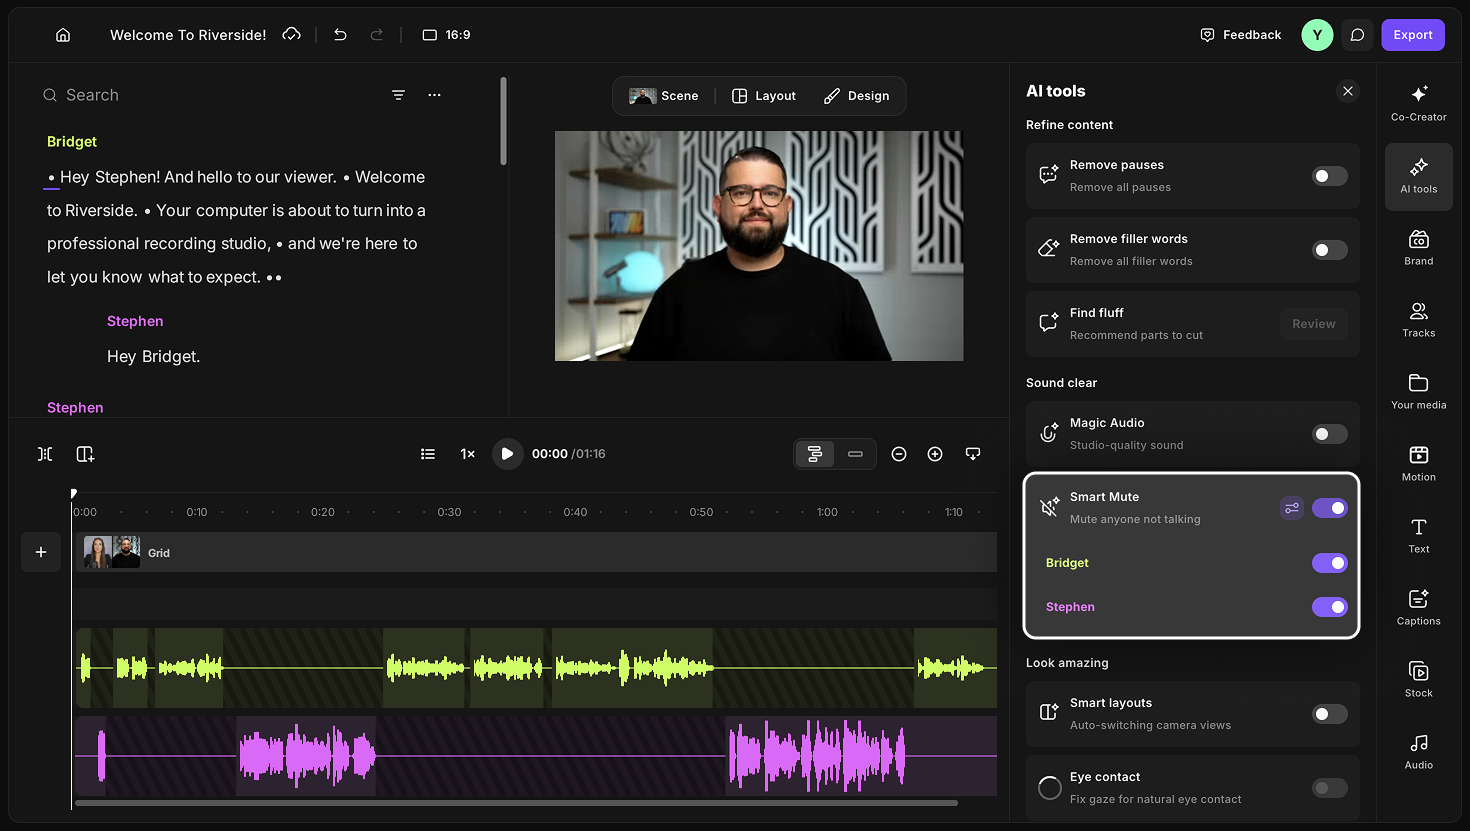Switch to the Layout tab

[764, 96]
